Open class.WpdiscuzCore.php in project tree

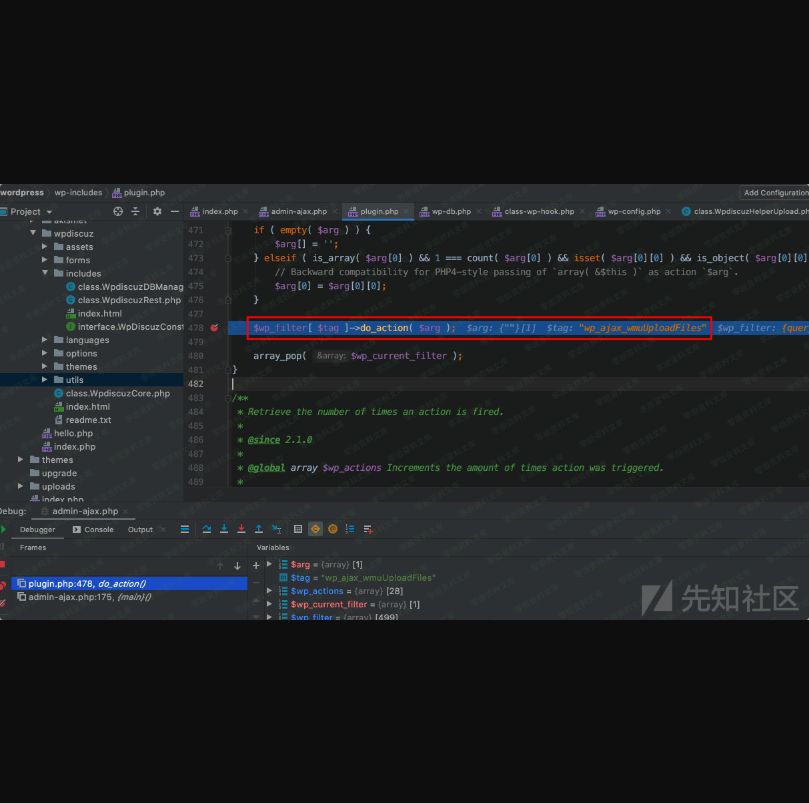tap(117, 393)
